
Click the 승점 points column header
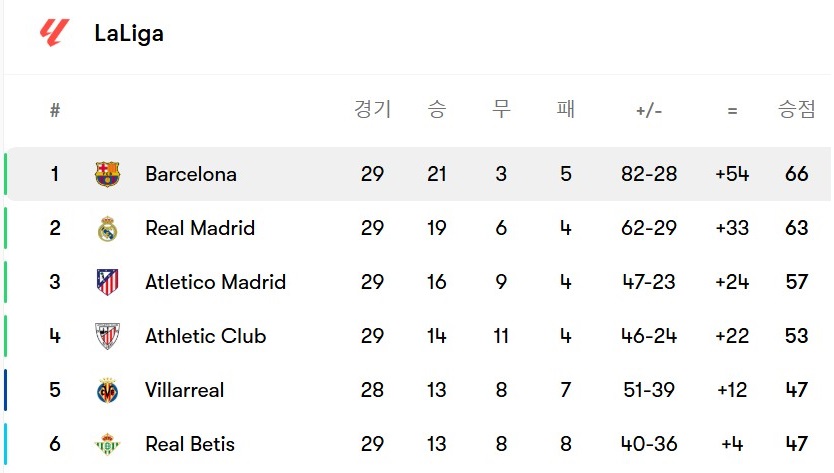[796, 109]
